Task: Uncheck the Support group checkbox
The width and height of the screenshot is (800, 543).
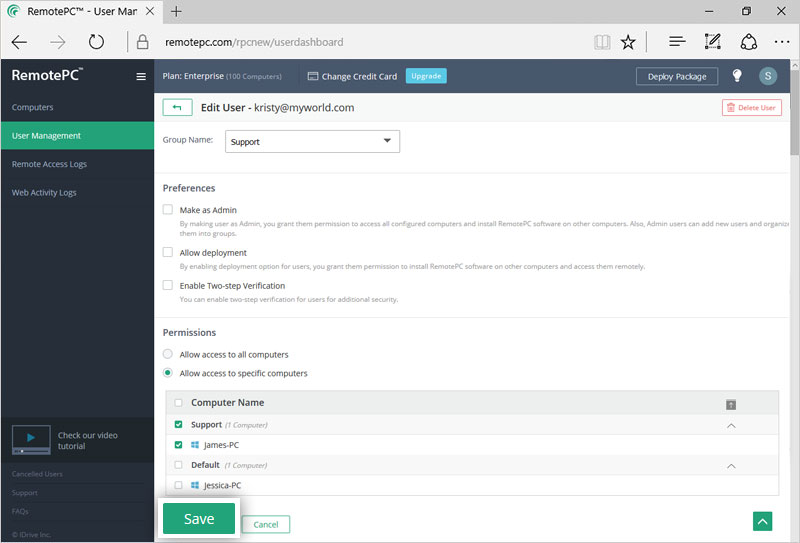Action: (x=178, y=425)
